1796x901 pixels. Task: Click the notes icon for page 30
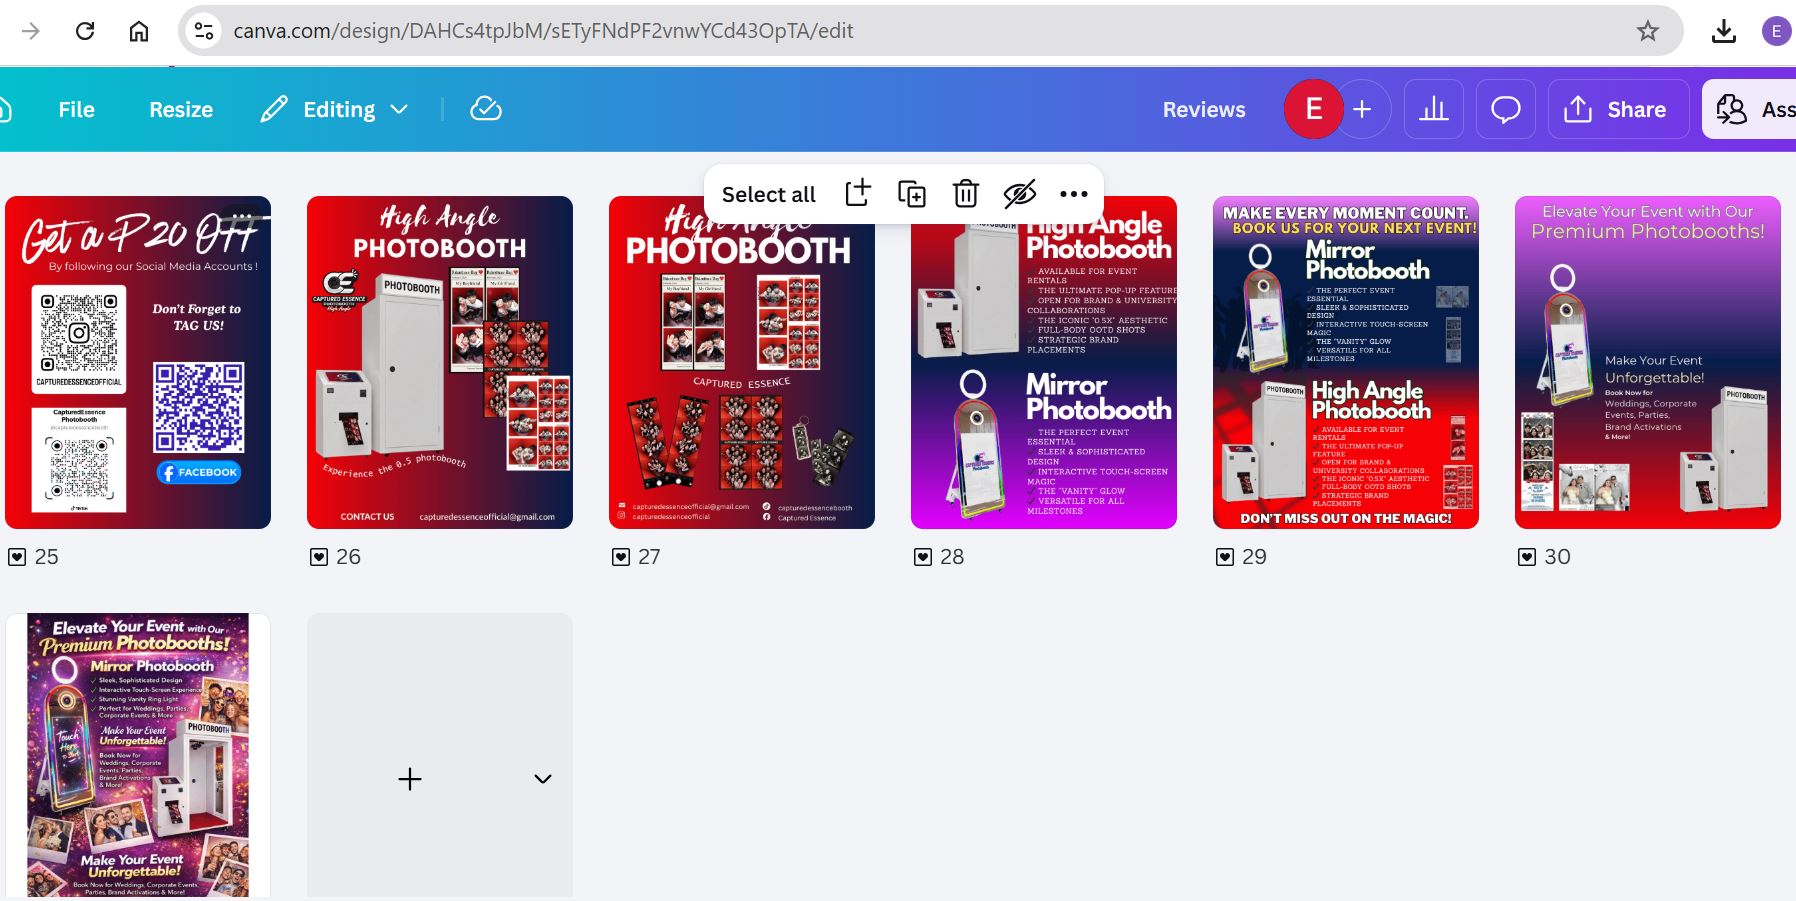click(x=1527, y=557)
